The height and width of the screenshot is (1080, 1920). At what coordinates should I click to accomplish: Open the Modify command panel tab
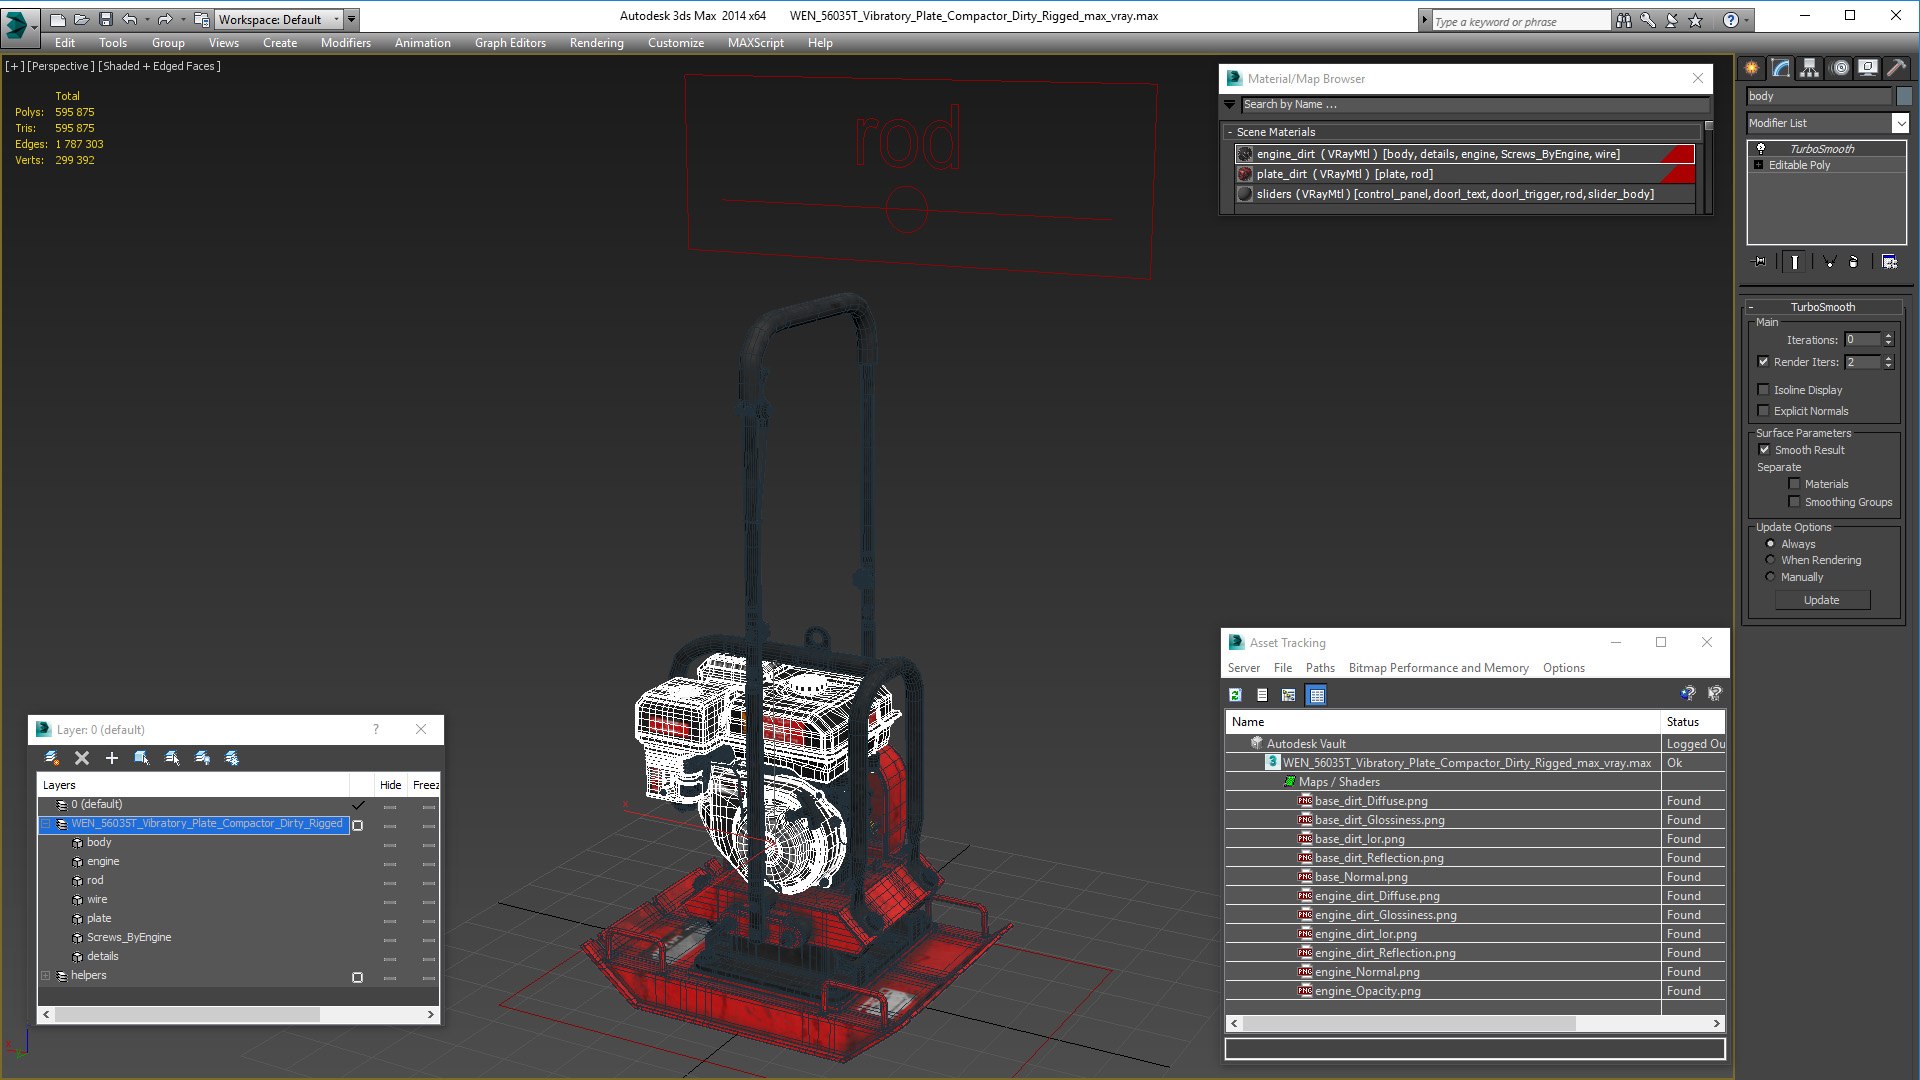pos(1781,68)
